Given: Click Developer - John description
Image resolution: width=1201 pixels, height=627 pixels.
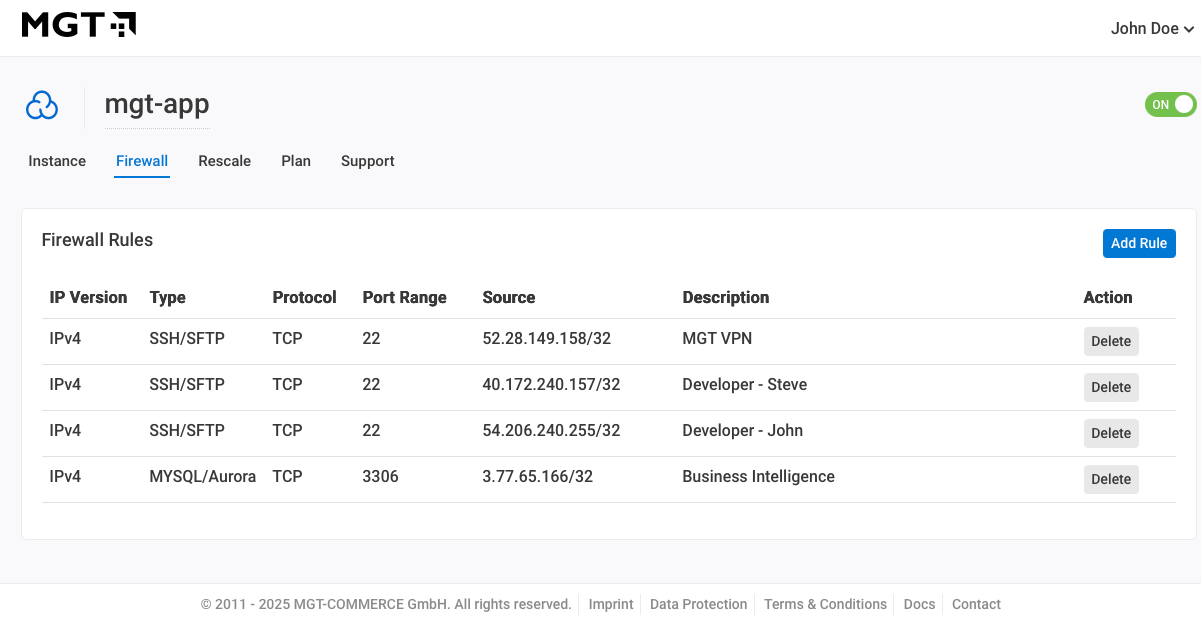Looking at the screenshot, I should tap(743, 431).
